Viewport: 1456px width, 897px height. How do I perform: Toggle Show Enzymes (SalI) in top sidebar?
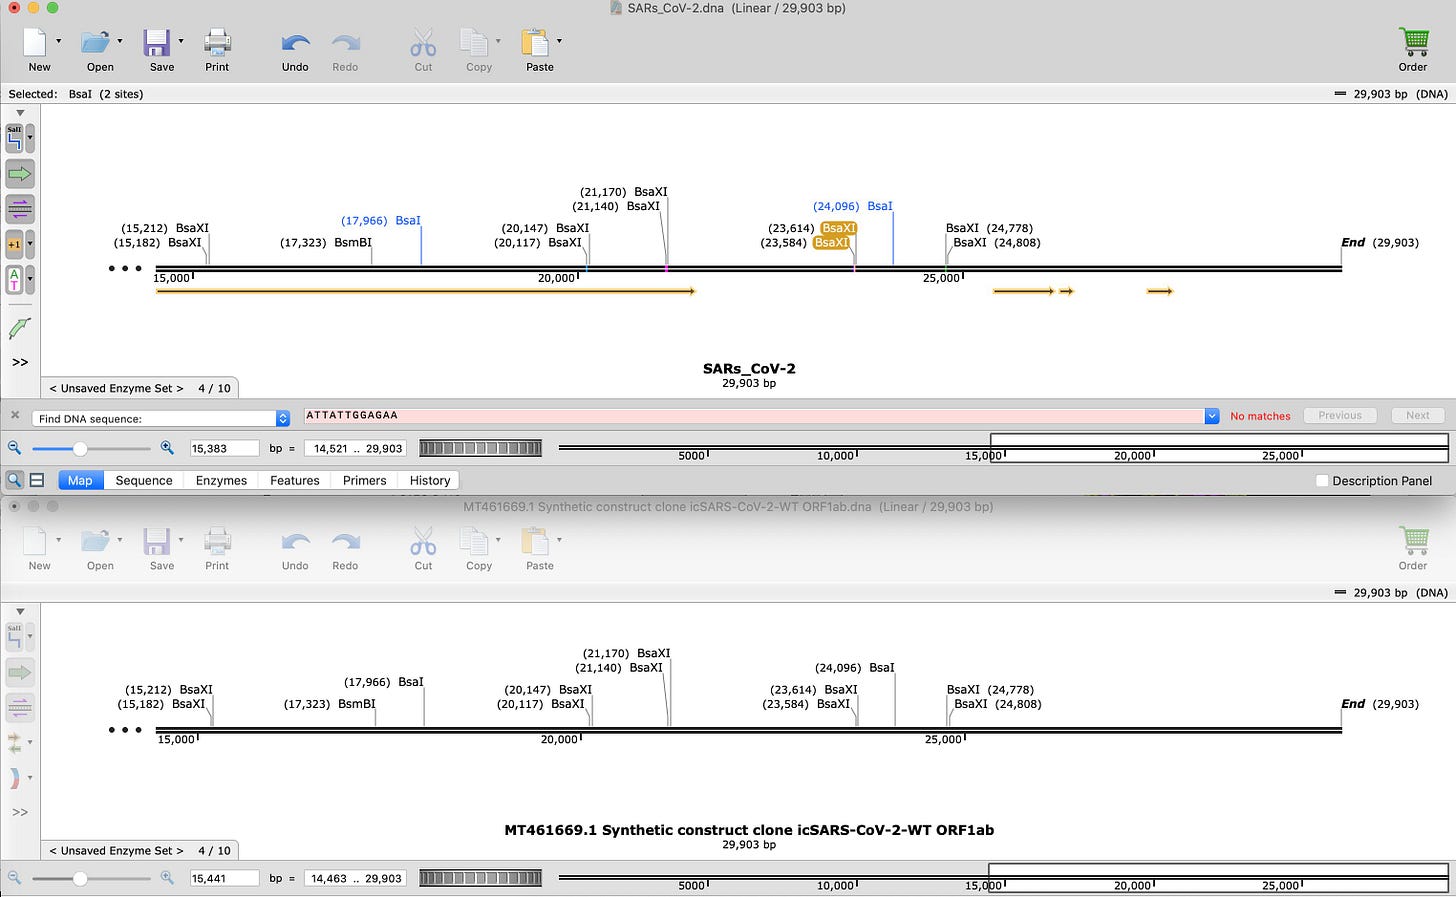click(x=14, y=138)
